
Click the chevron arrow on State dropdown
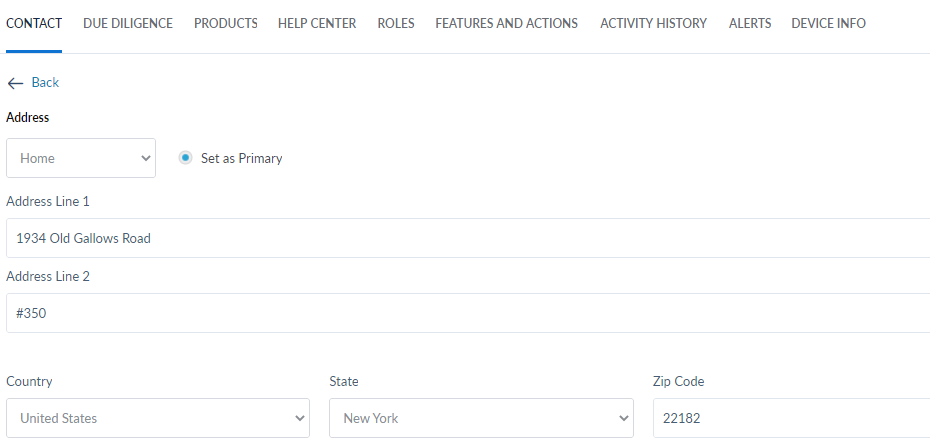tap(625, 418)
